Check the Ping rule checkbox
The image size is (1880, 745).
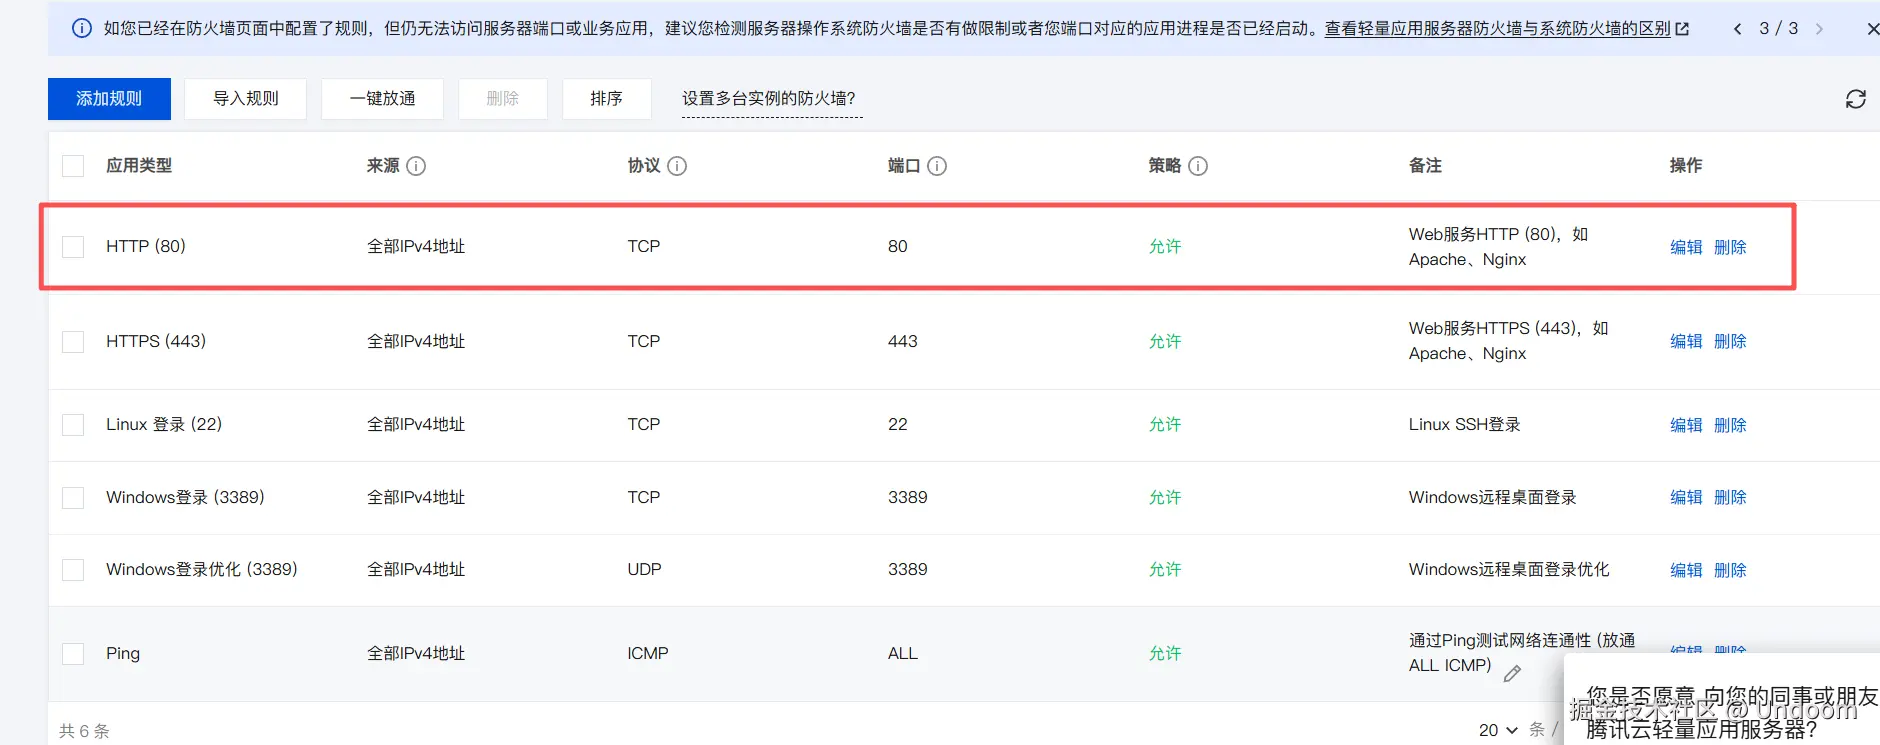[x=73, y=654]
